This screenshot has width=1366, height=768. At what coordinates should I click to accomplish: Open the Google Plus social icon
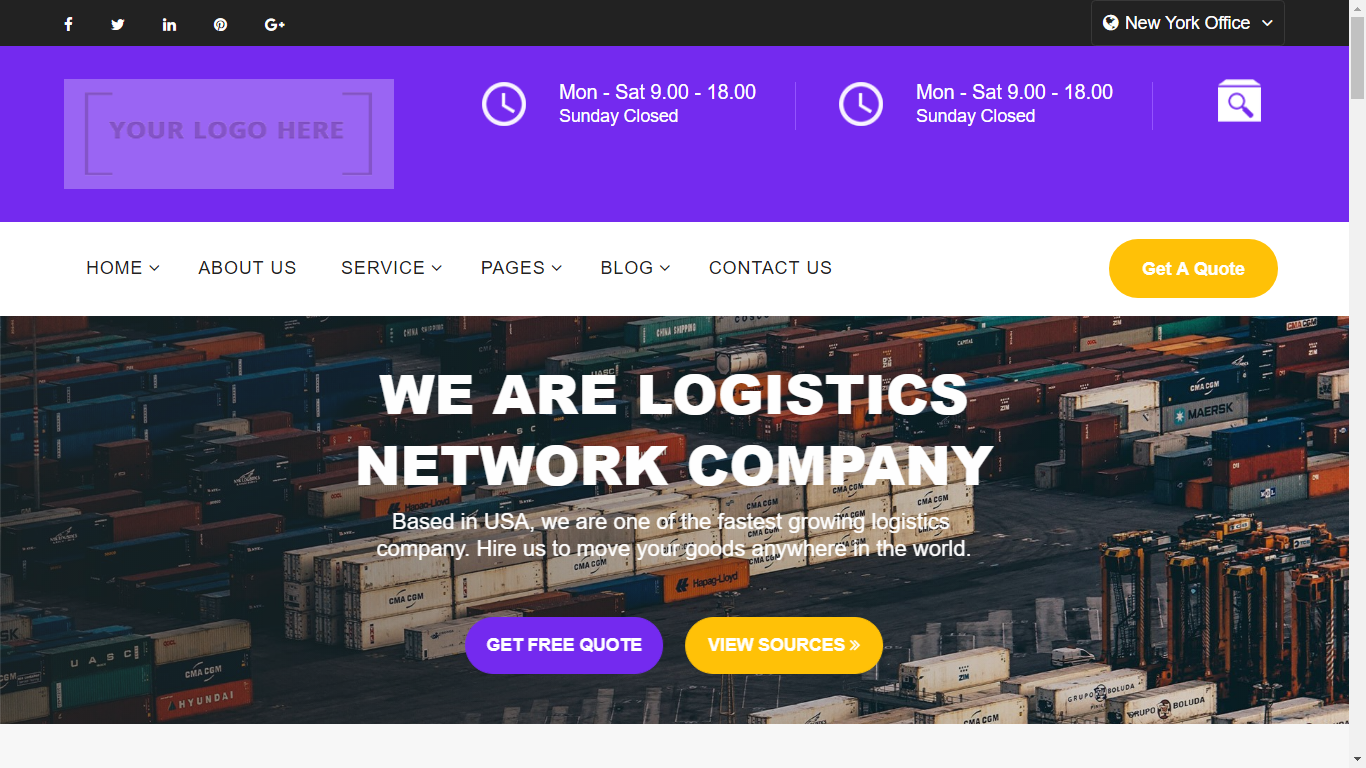275,24
